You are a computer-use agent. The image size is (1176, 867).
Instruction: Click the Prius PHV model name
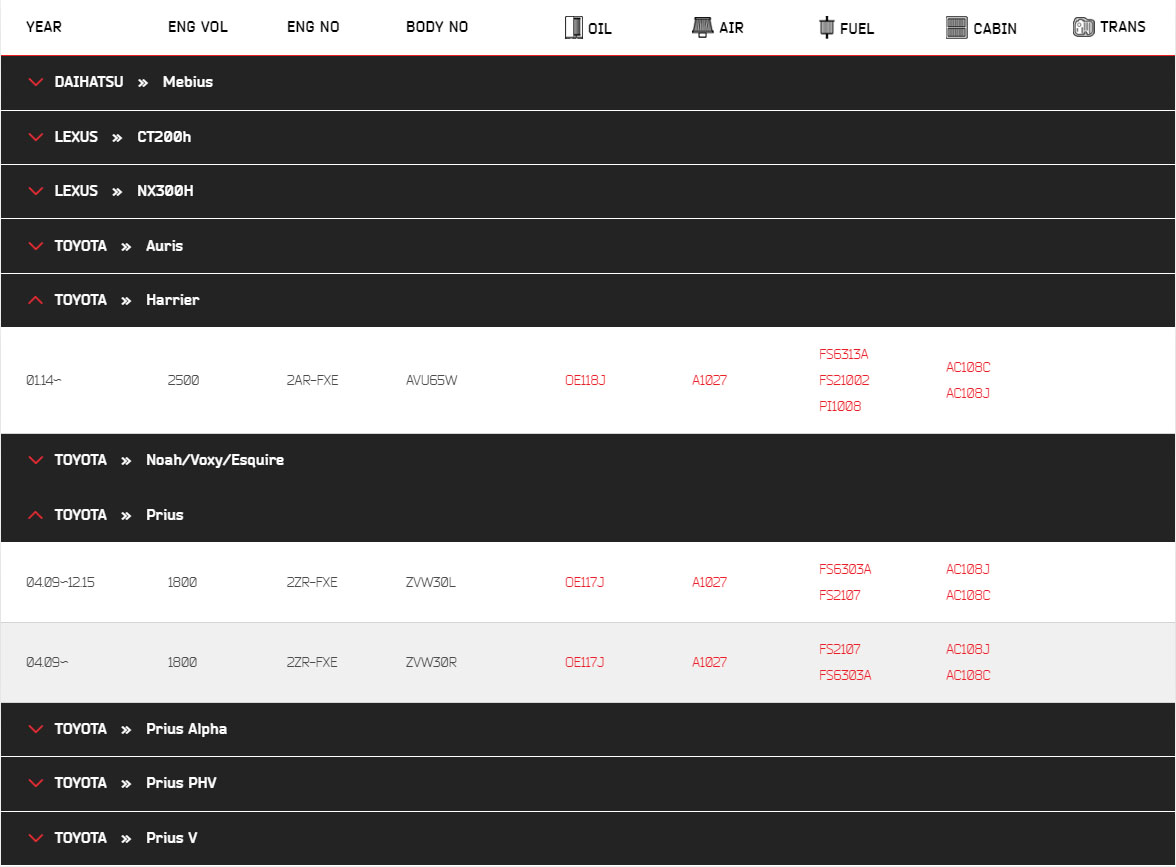(182, 782)
